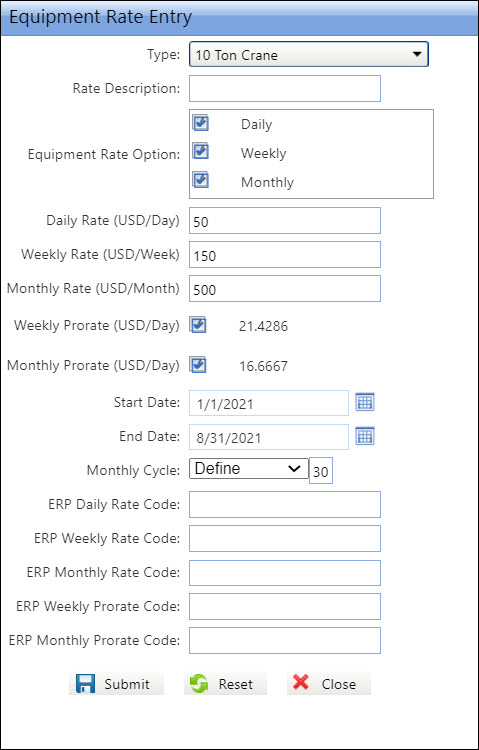This screenshot has height=750, width=479.
Task: Click the red X Close icon
Action: (x=301, y=682)
